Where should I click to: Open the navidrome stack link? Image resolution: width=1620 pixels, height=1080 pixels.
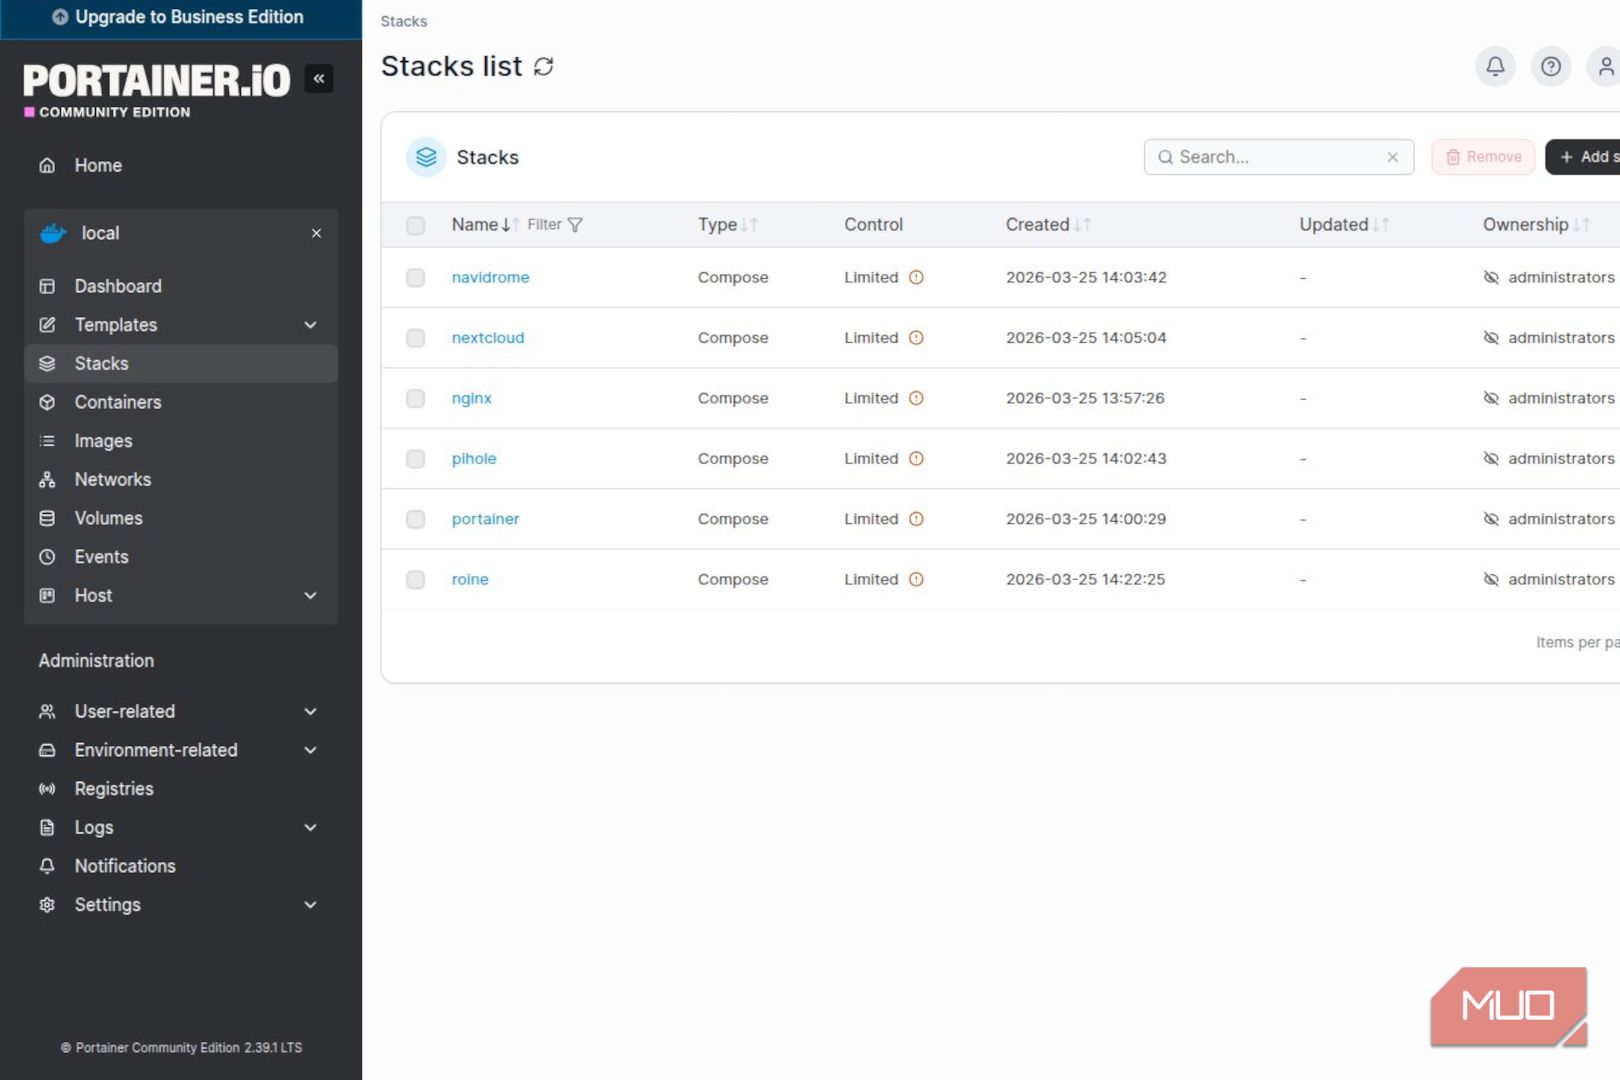(490, 278)
